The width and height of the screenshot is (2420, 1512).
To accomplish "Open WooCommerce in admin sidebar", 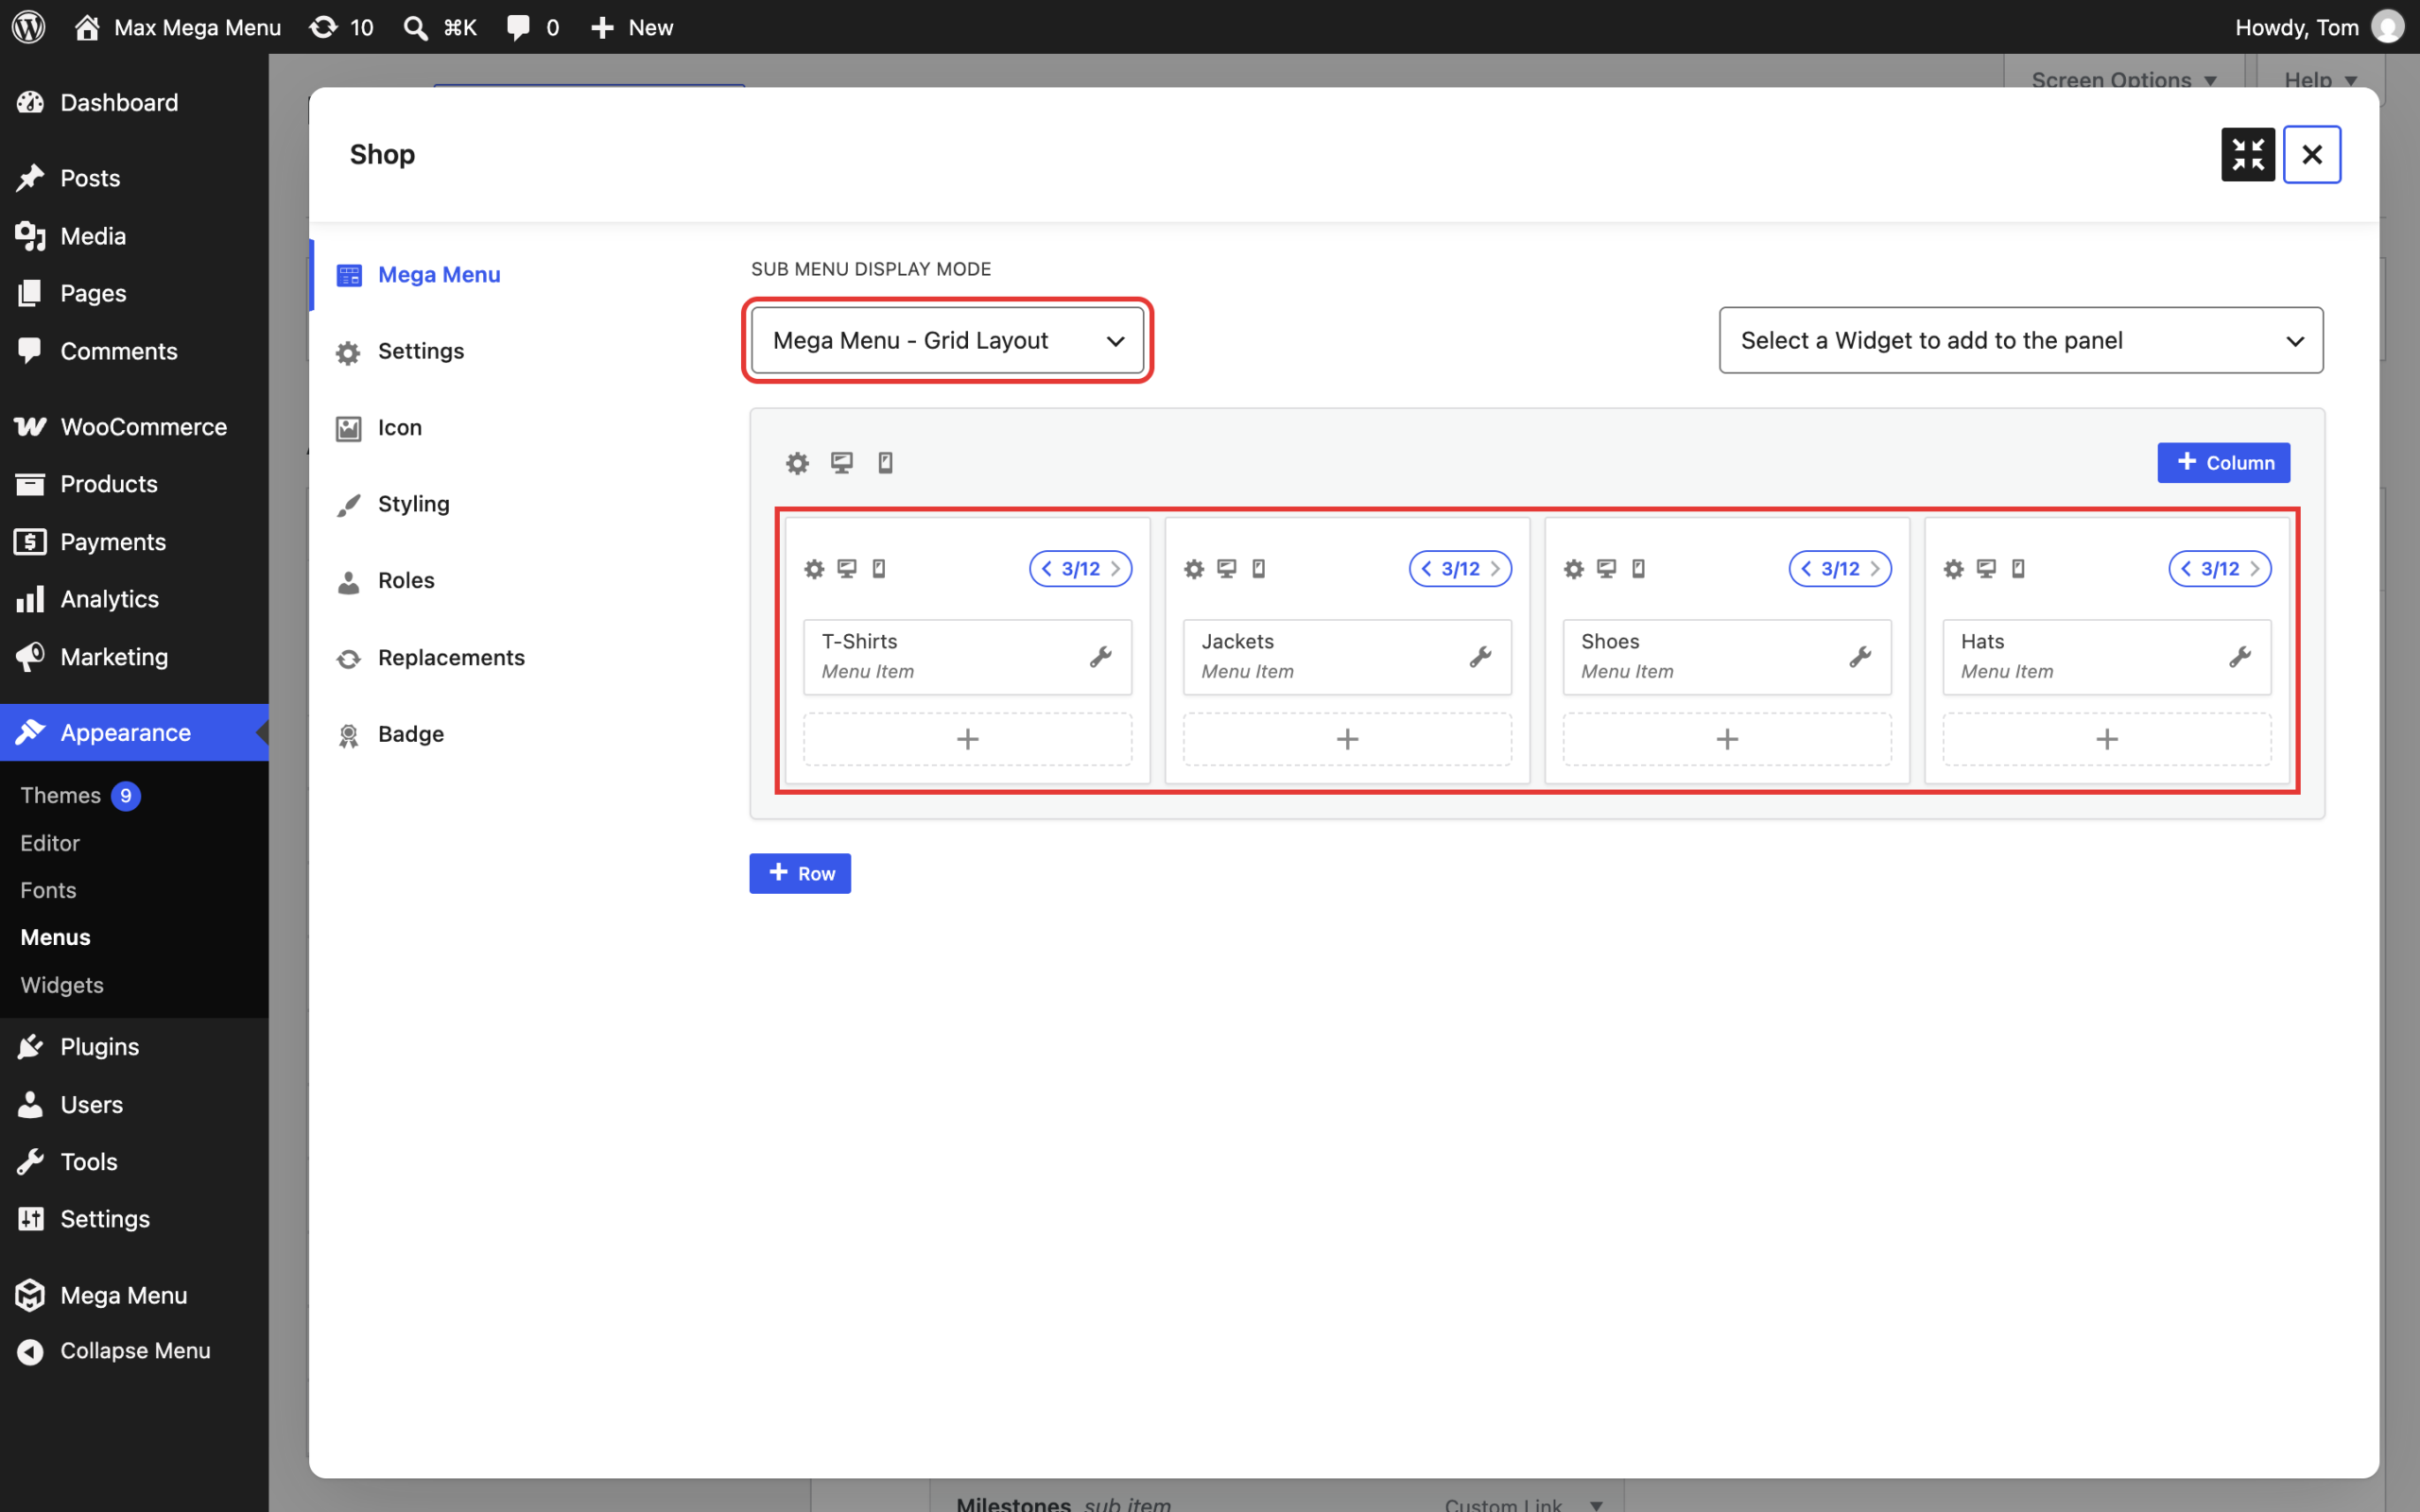I will [x=134, y=427].
